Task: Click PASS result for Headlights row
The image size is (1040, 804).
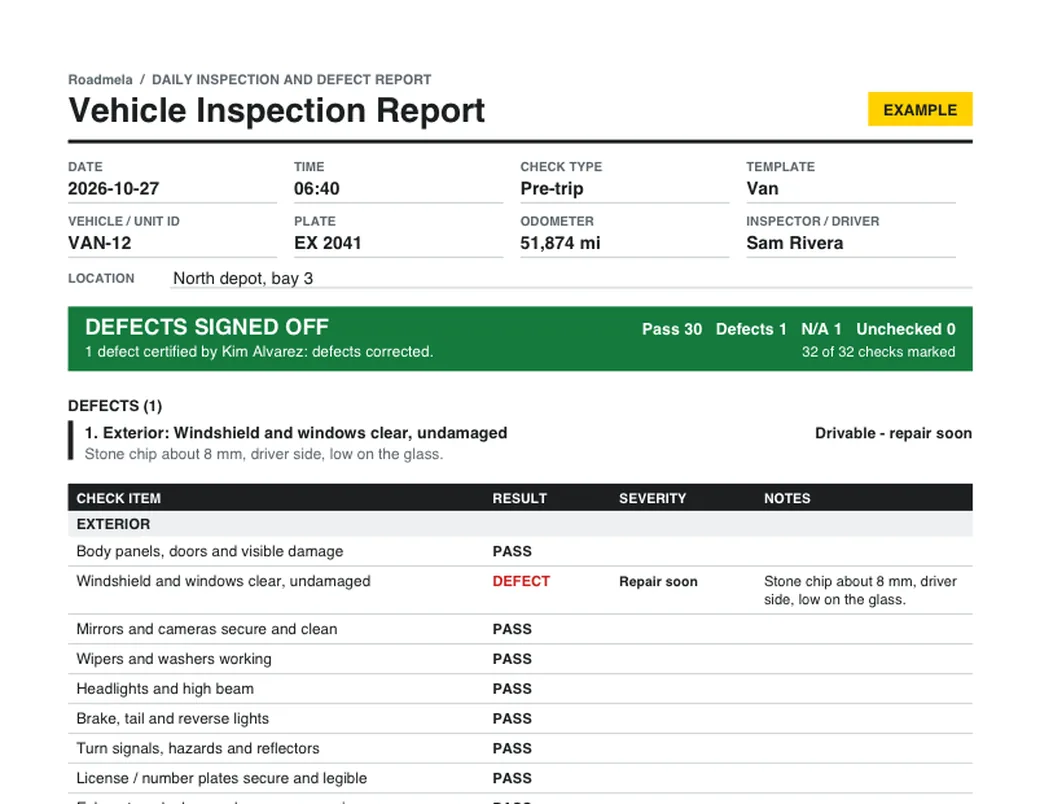Action: (512, 689)
